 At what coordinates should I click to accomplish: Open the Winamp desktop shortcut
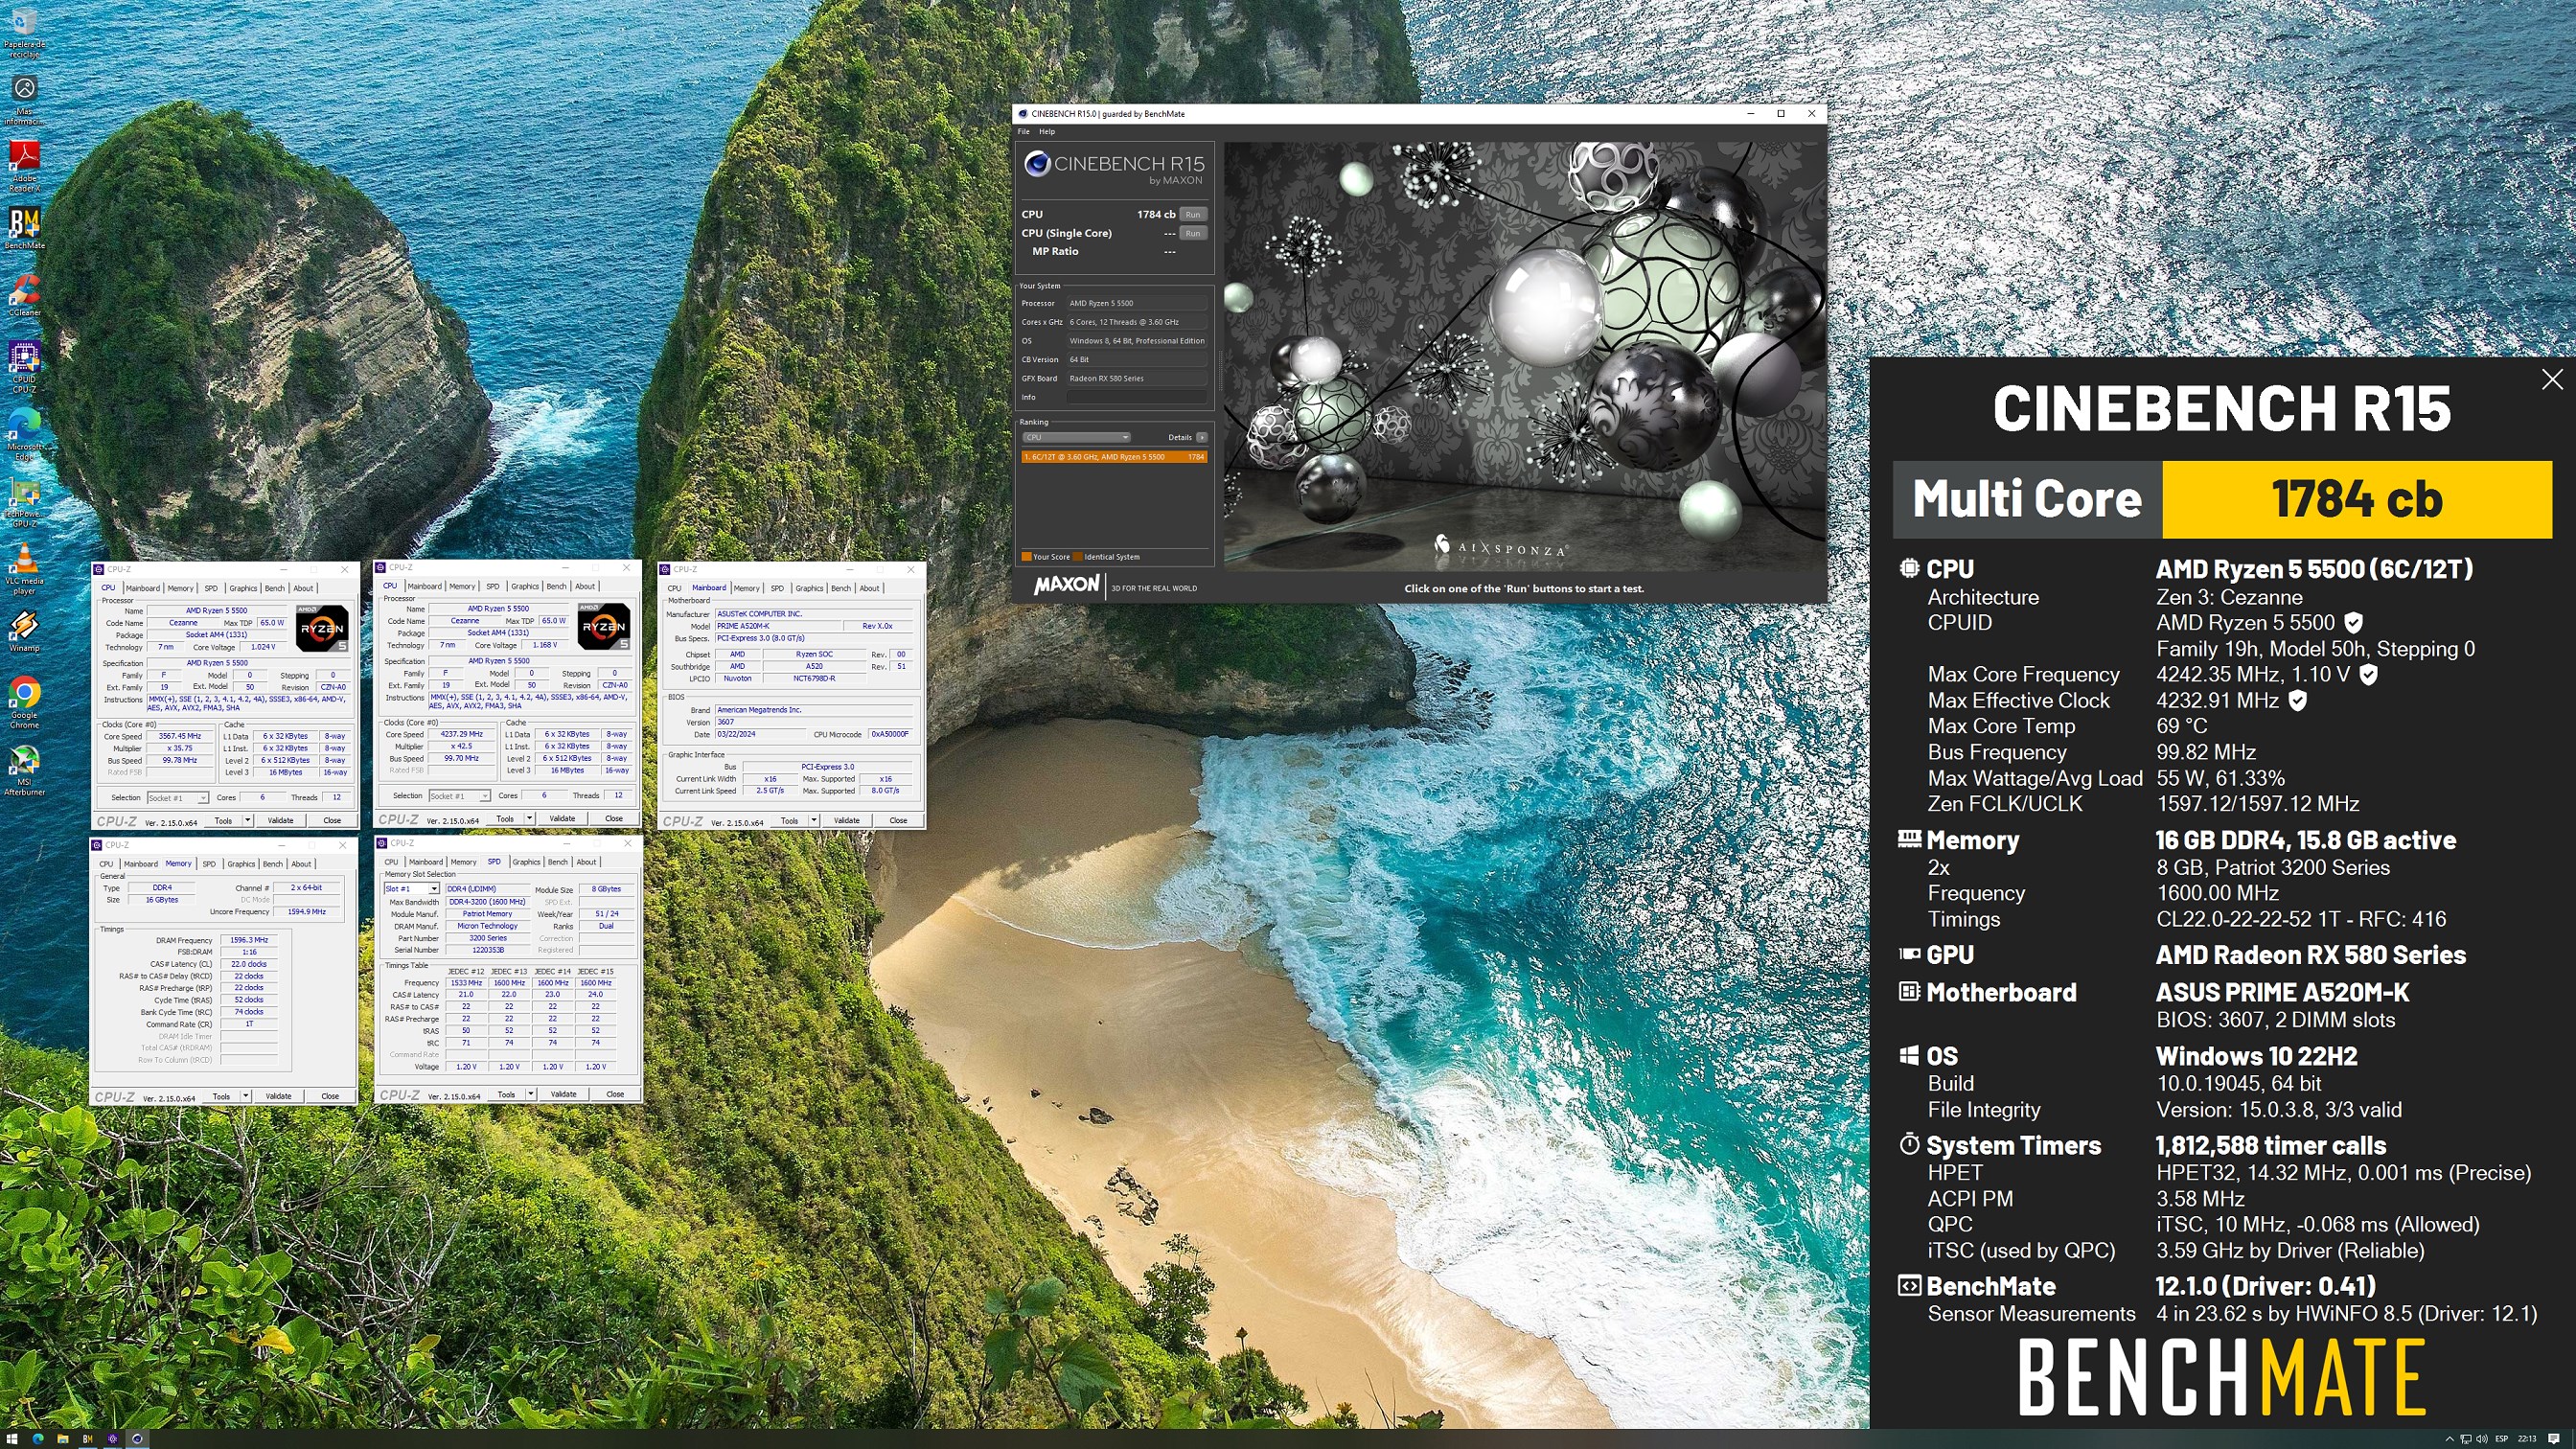pos(24,630)
